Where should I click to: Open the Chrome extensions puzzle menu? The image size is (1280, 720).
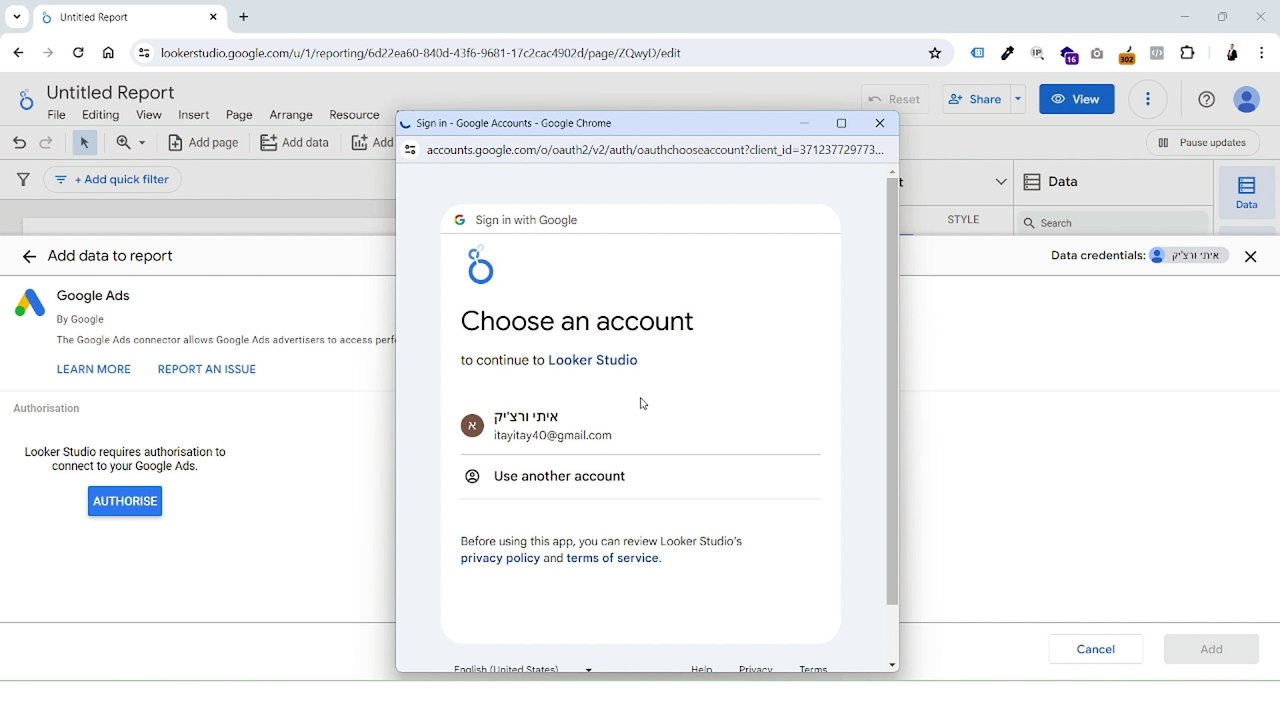1188,53
